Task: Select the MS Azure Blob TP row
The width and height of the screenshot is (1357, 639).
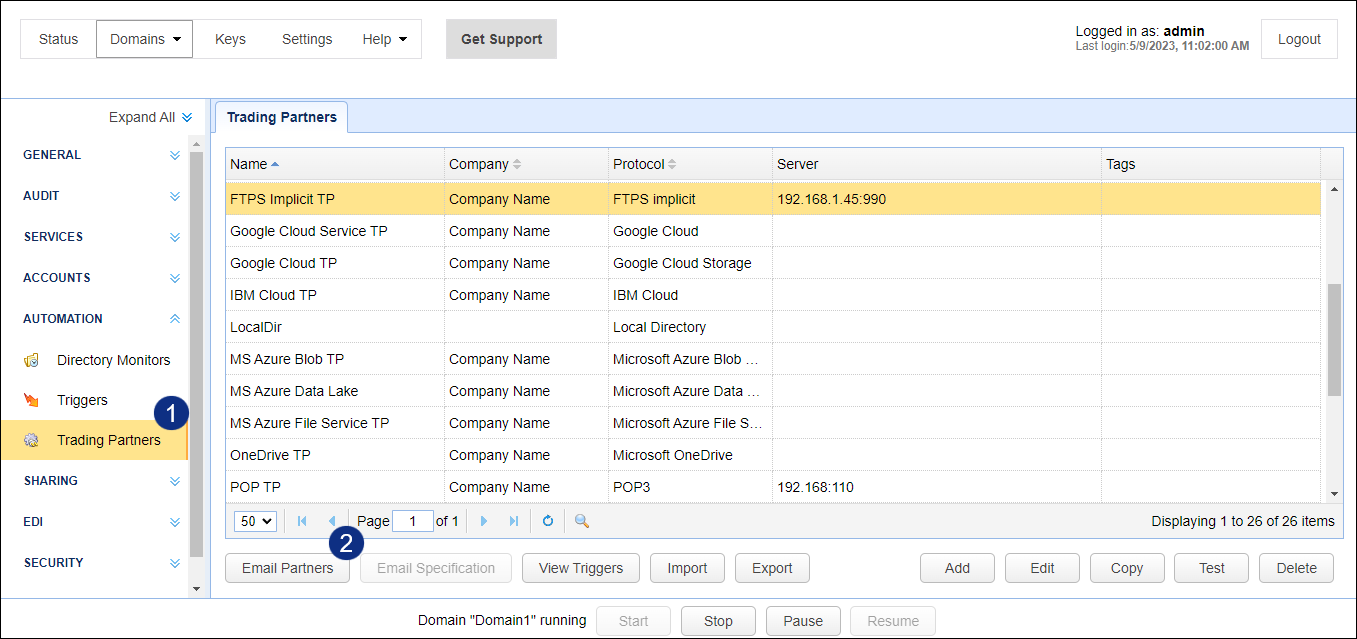Action: tap(773, 359)
